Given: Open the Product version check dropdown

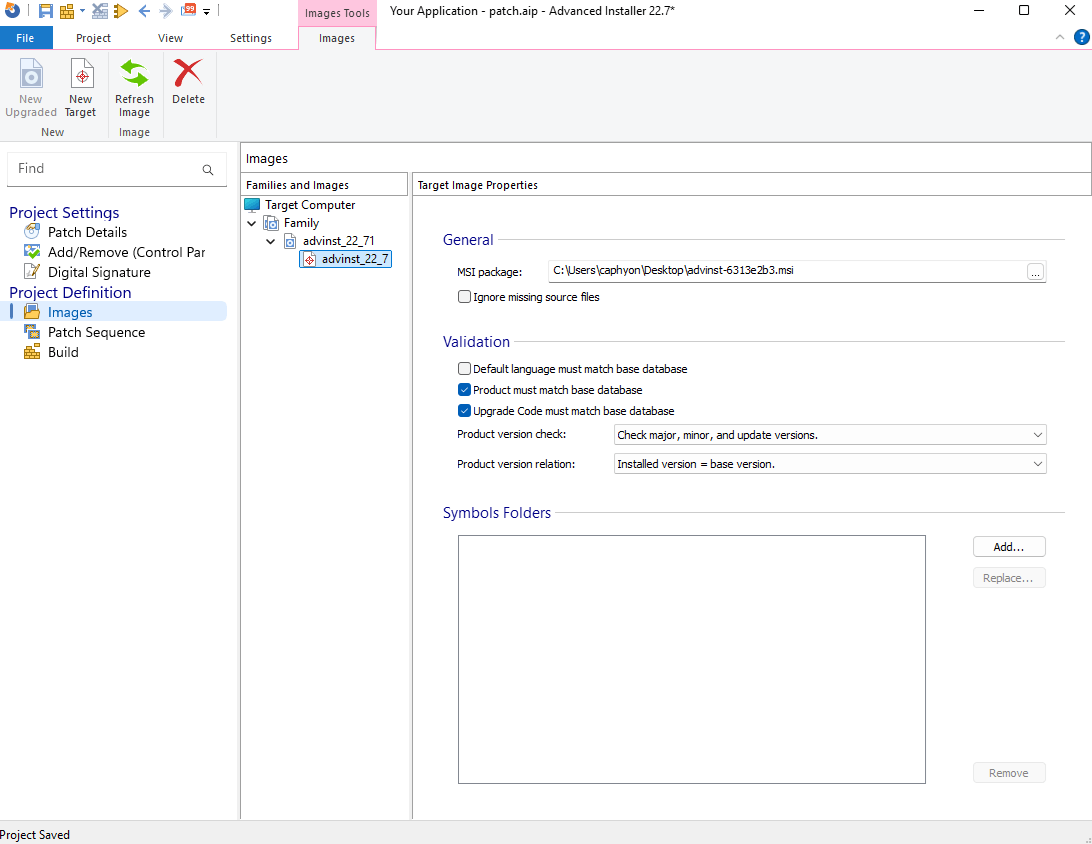Looking at the screenshot, I should (829, 435).
